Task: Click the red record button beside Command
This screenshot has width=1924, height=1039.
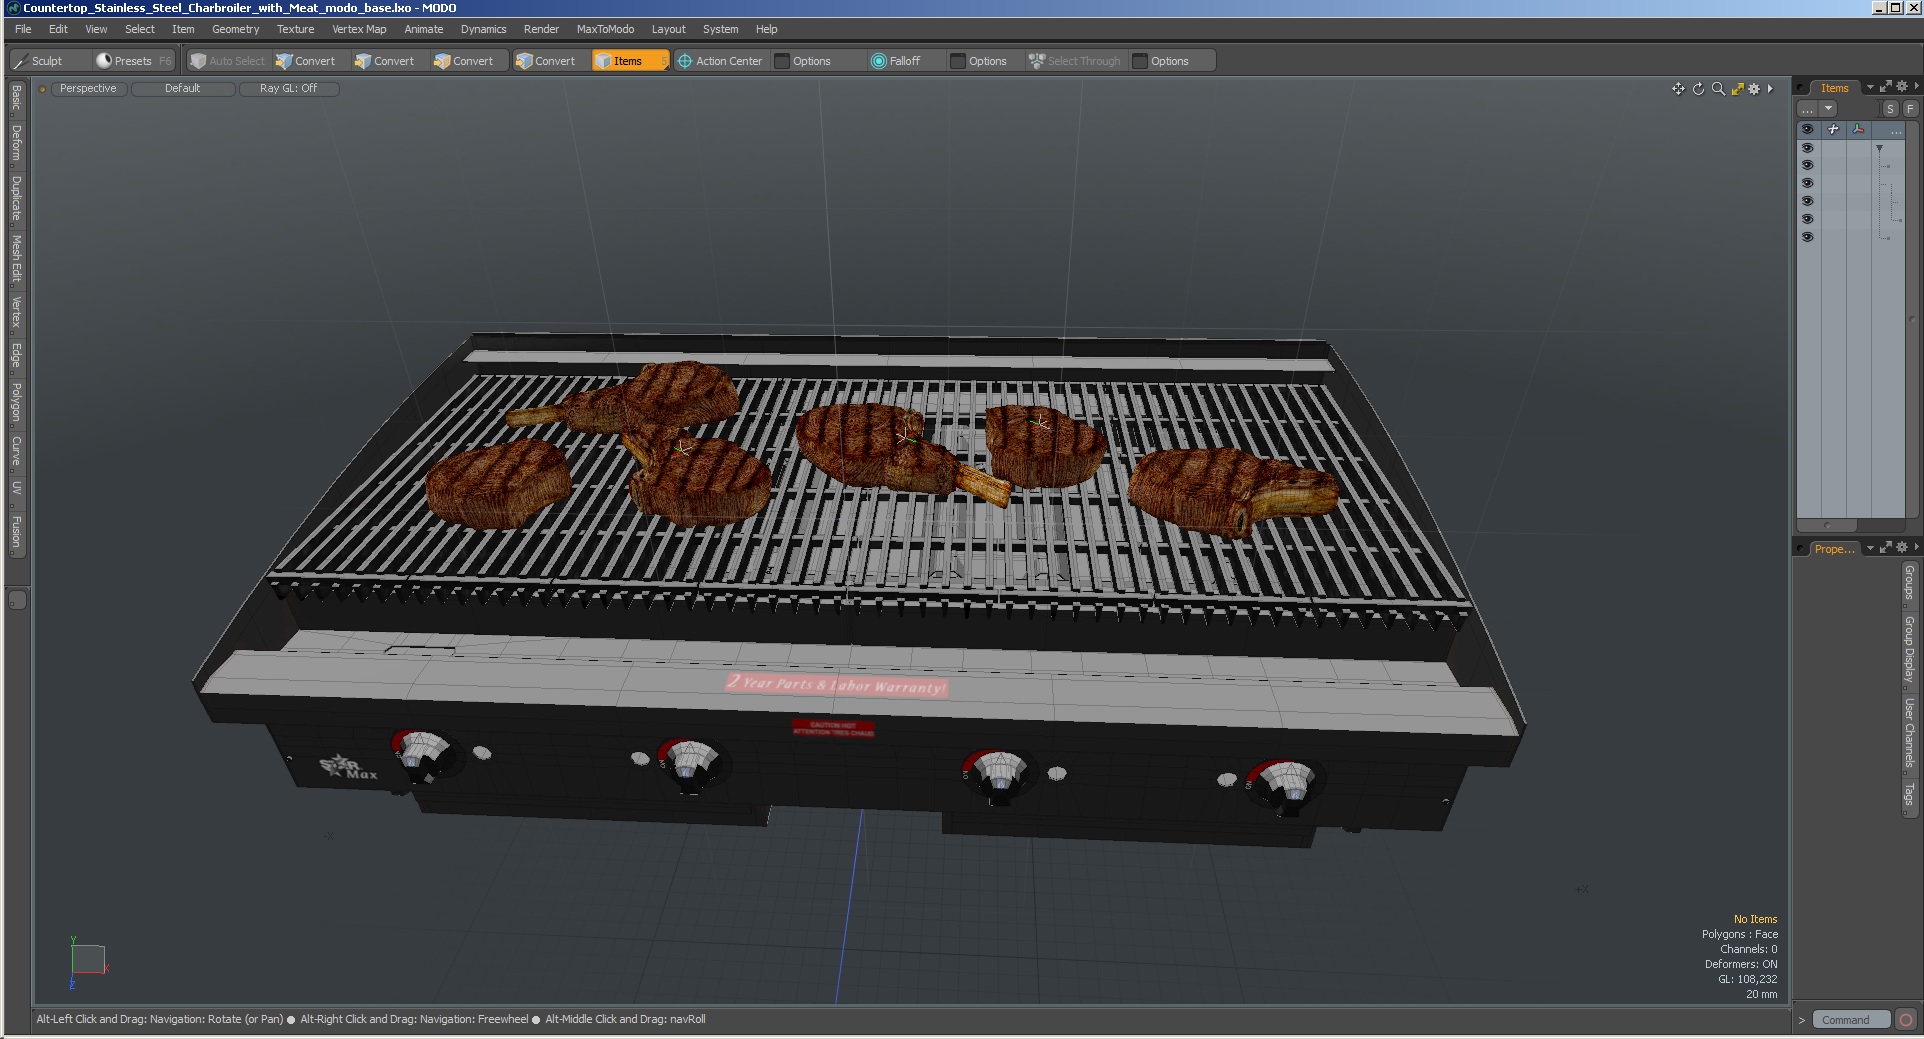Action: (x=1906, y=1020)
